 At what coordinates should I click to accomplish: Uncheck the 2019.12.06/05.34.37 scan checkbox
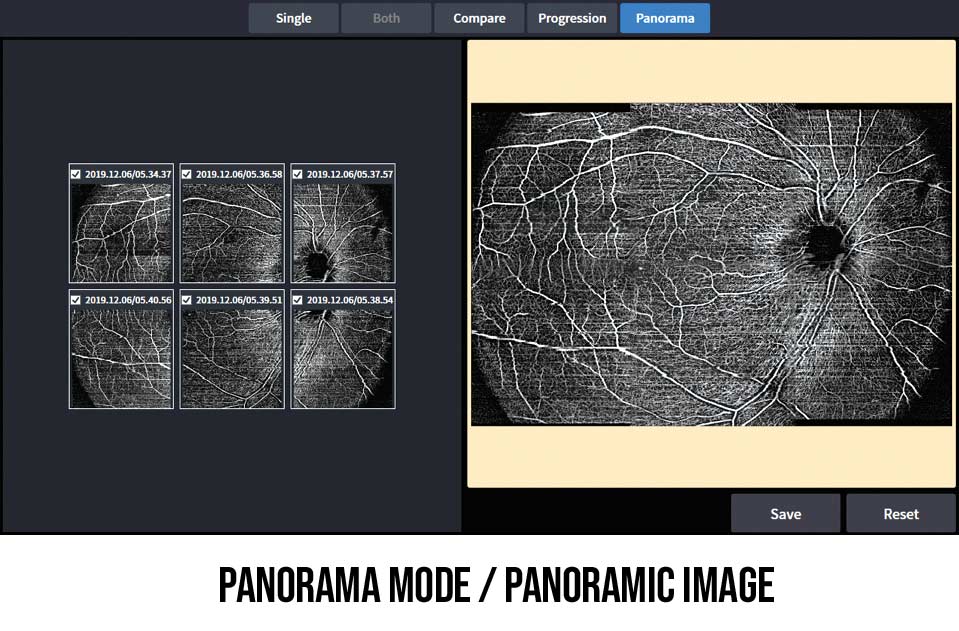point(76,174)
